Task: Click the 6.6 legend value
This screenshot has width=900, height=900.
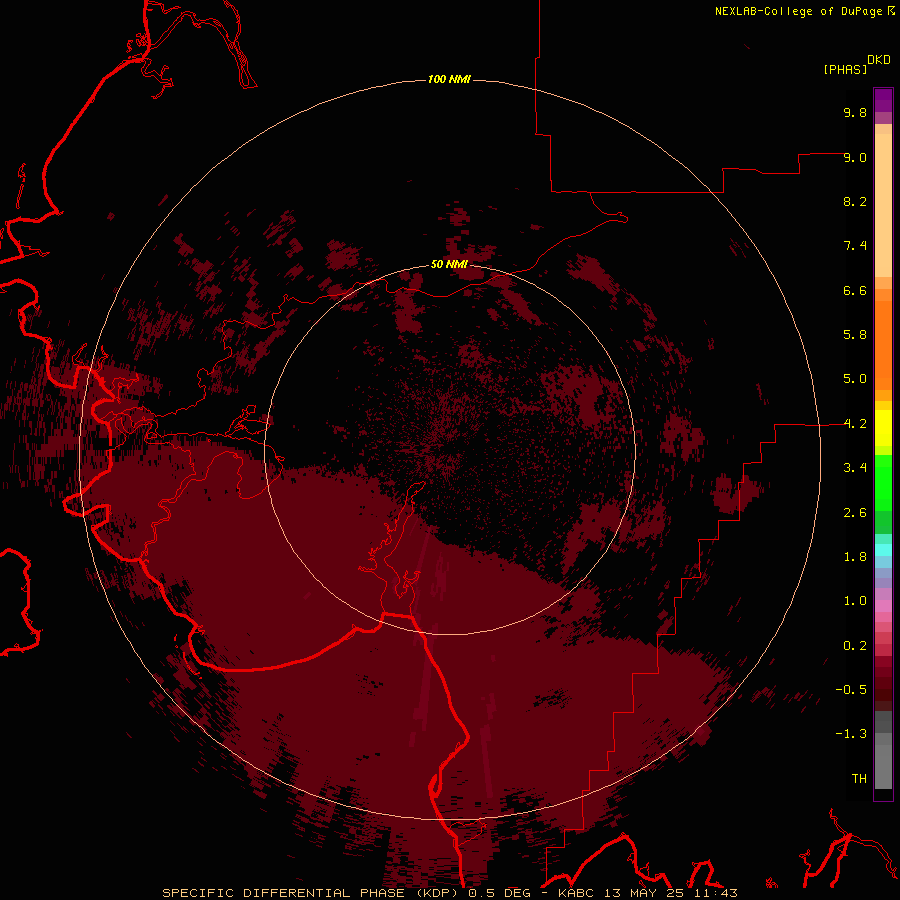Action: coord(855,290)
